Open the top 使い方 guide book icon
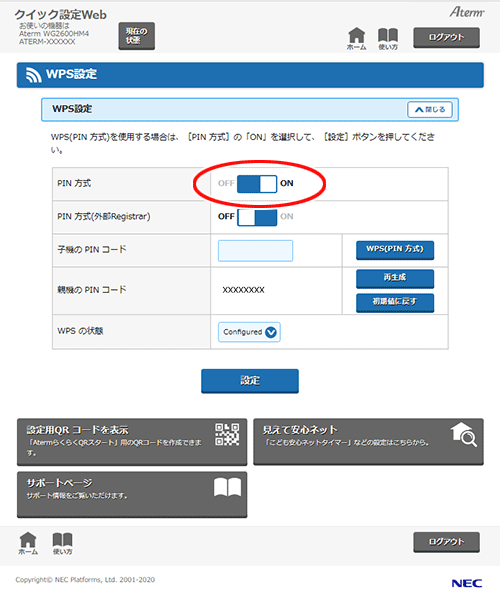Image resolution: width=500 pixels, height=605 pixels. pyautogui.click(x=388, y=39)
